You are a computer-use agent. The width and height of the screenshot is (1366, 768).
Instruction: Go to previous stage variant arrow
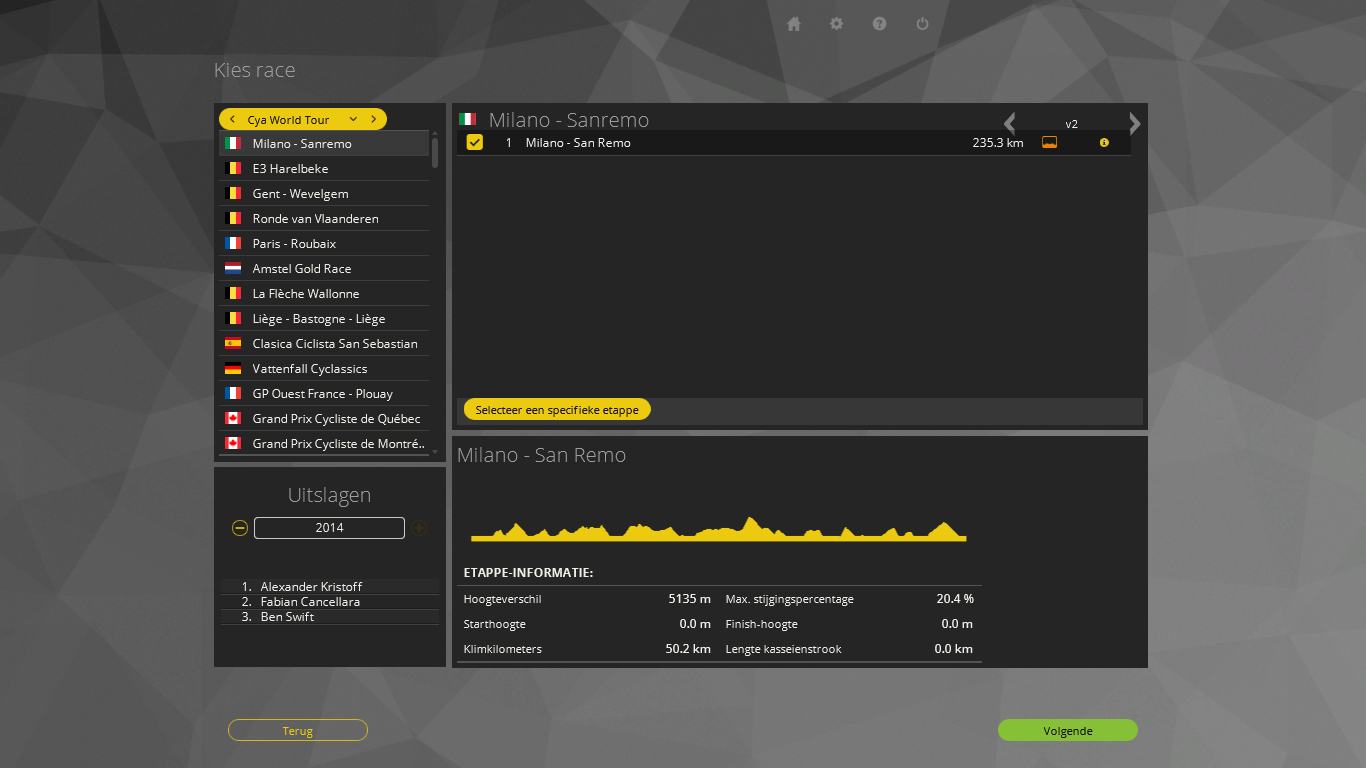point(1010,123)
